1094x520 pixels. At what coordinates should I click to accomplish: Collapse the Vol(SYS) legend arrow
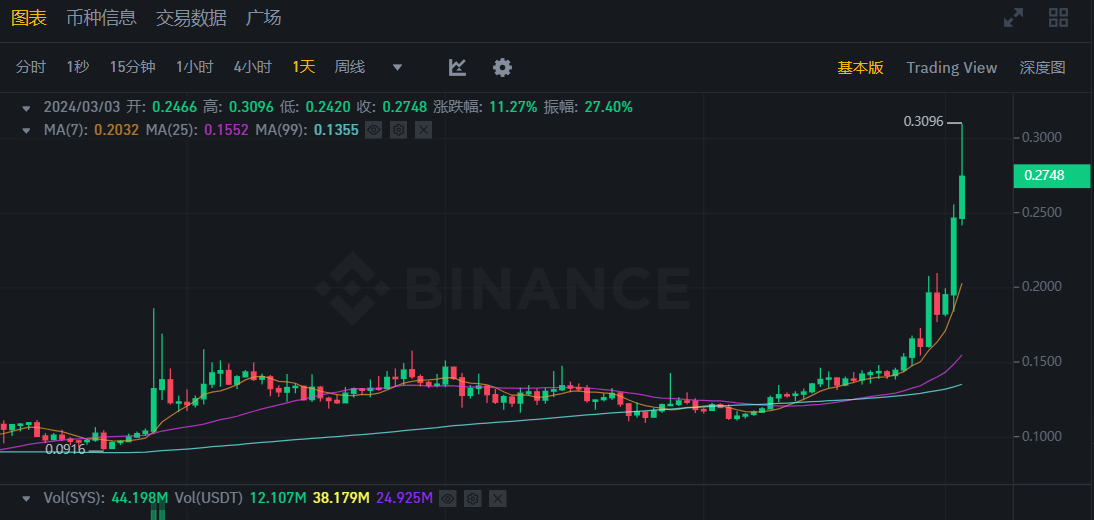(x=25, y=498)
